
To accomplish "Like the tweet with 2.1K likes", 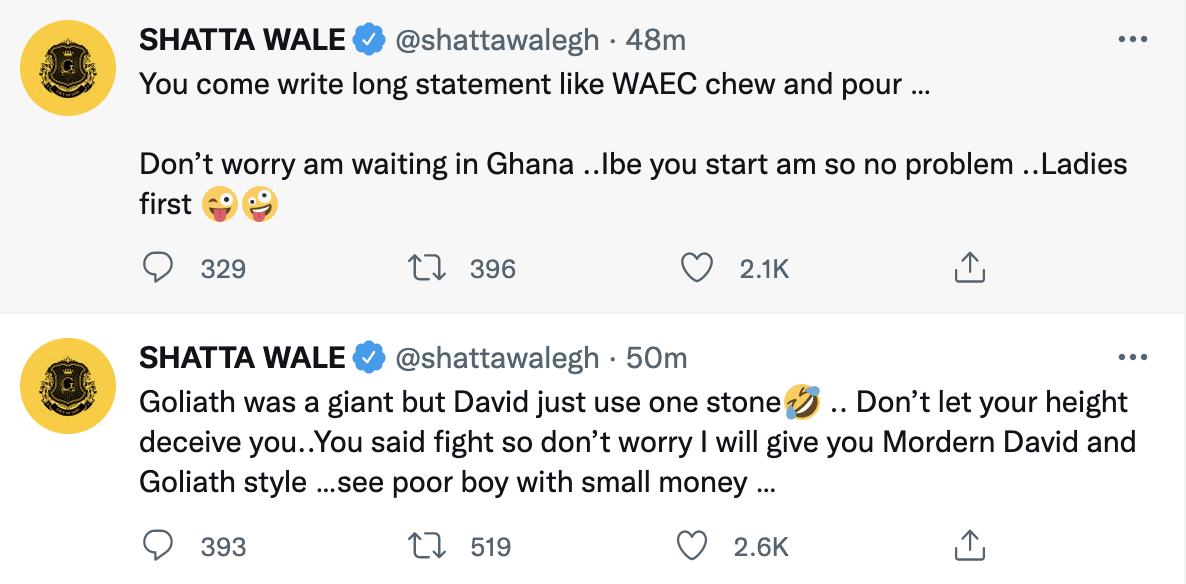I will (696, 268).
